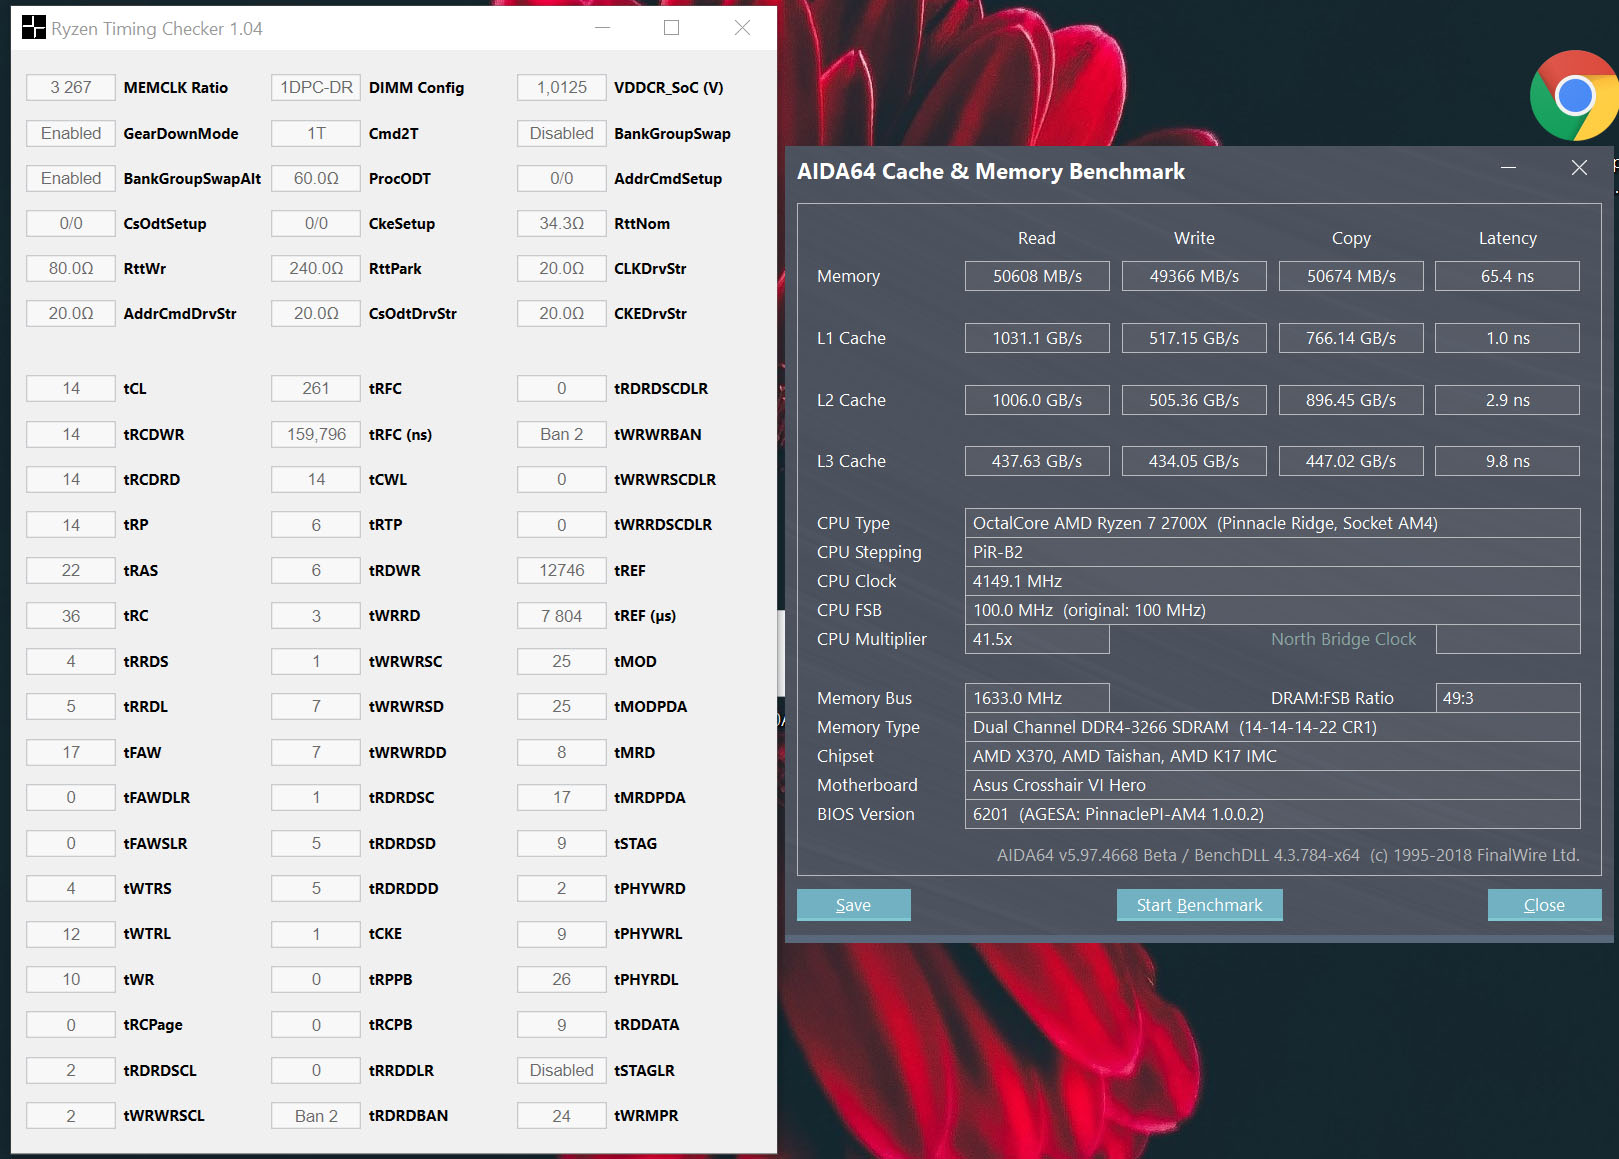Click the CPU Multiplier value 41.5x

1037,639
